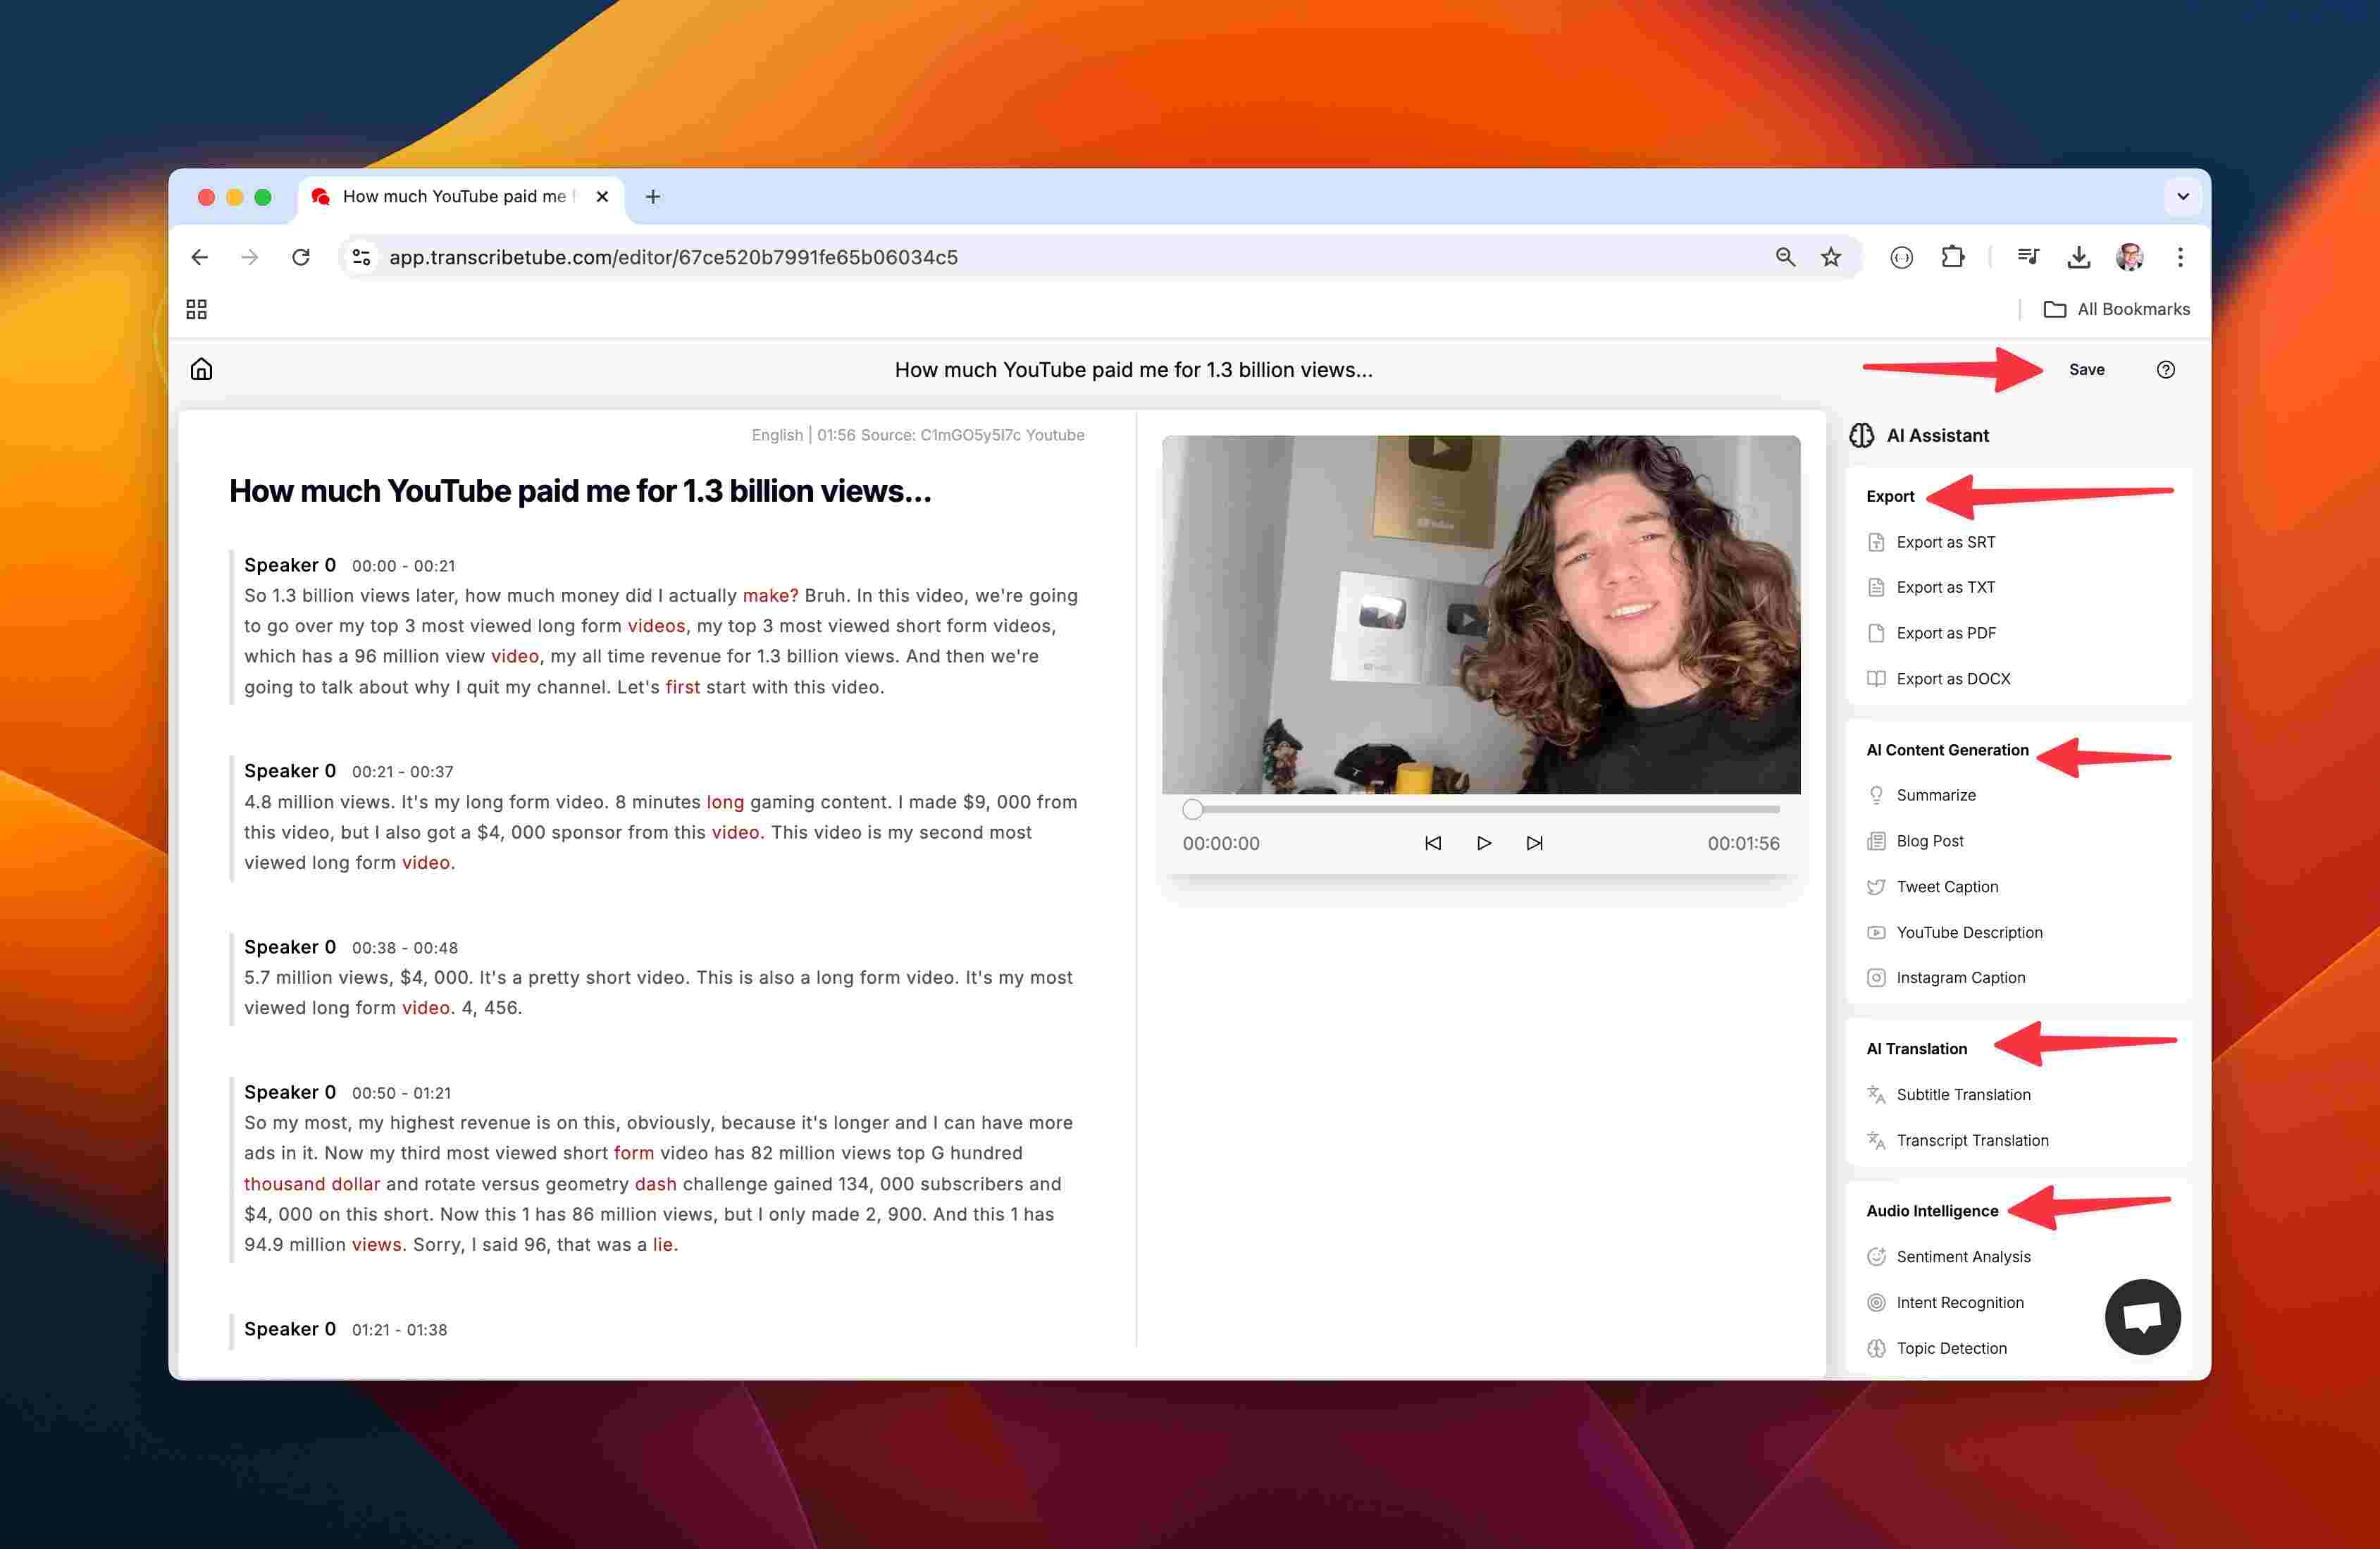Click the YouTube icon beside YouTube Description
This screenshot has width=2380, height=1549.
[1876, 932]
